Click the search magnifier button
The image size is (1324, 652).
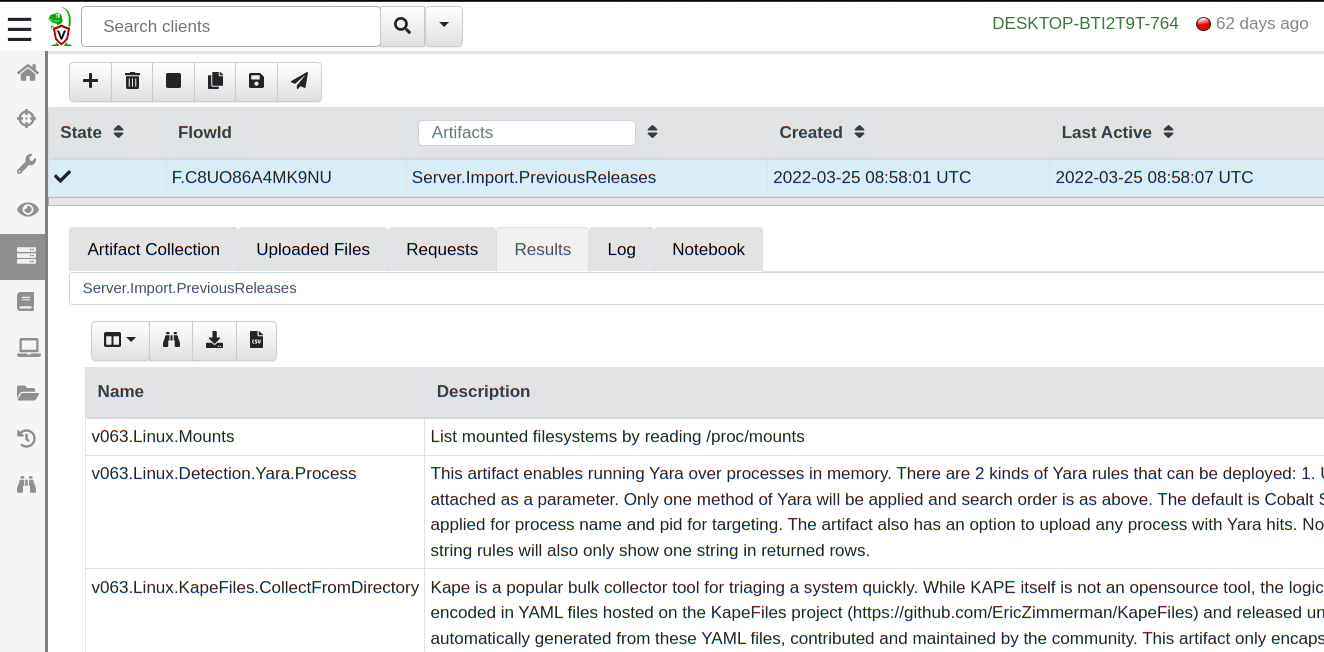click(402, 27)
